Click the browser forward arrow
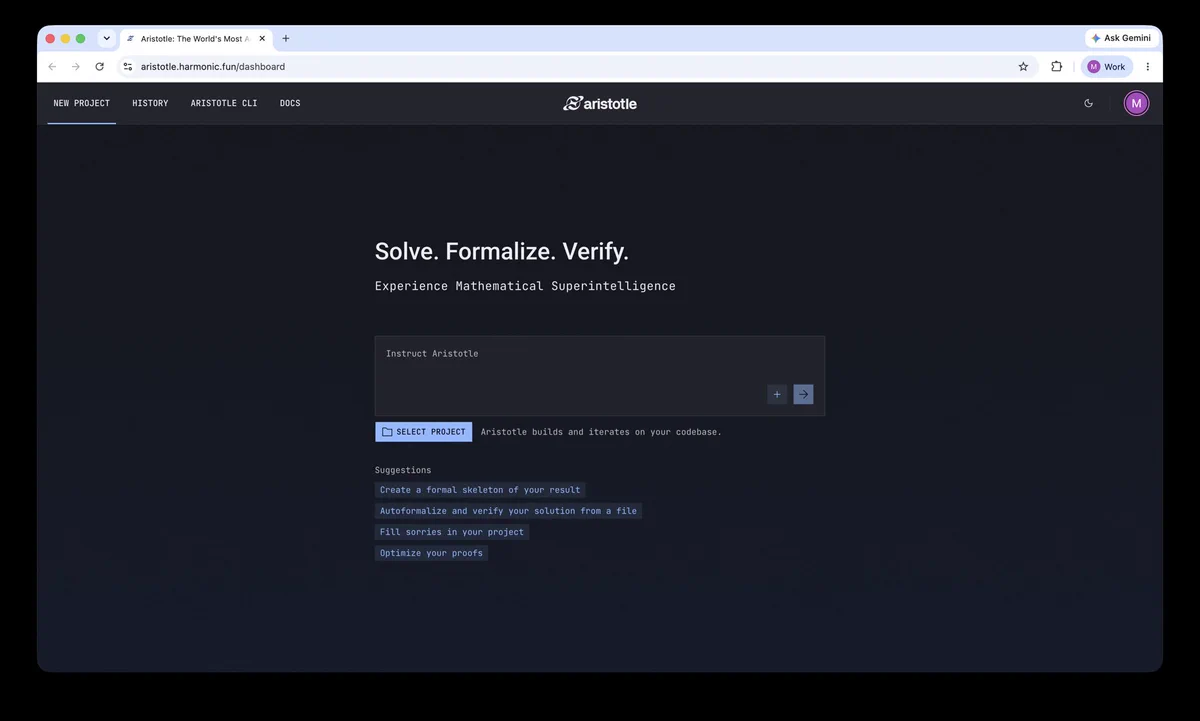This screenshot has width=1200, height=721. 75,67
